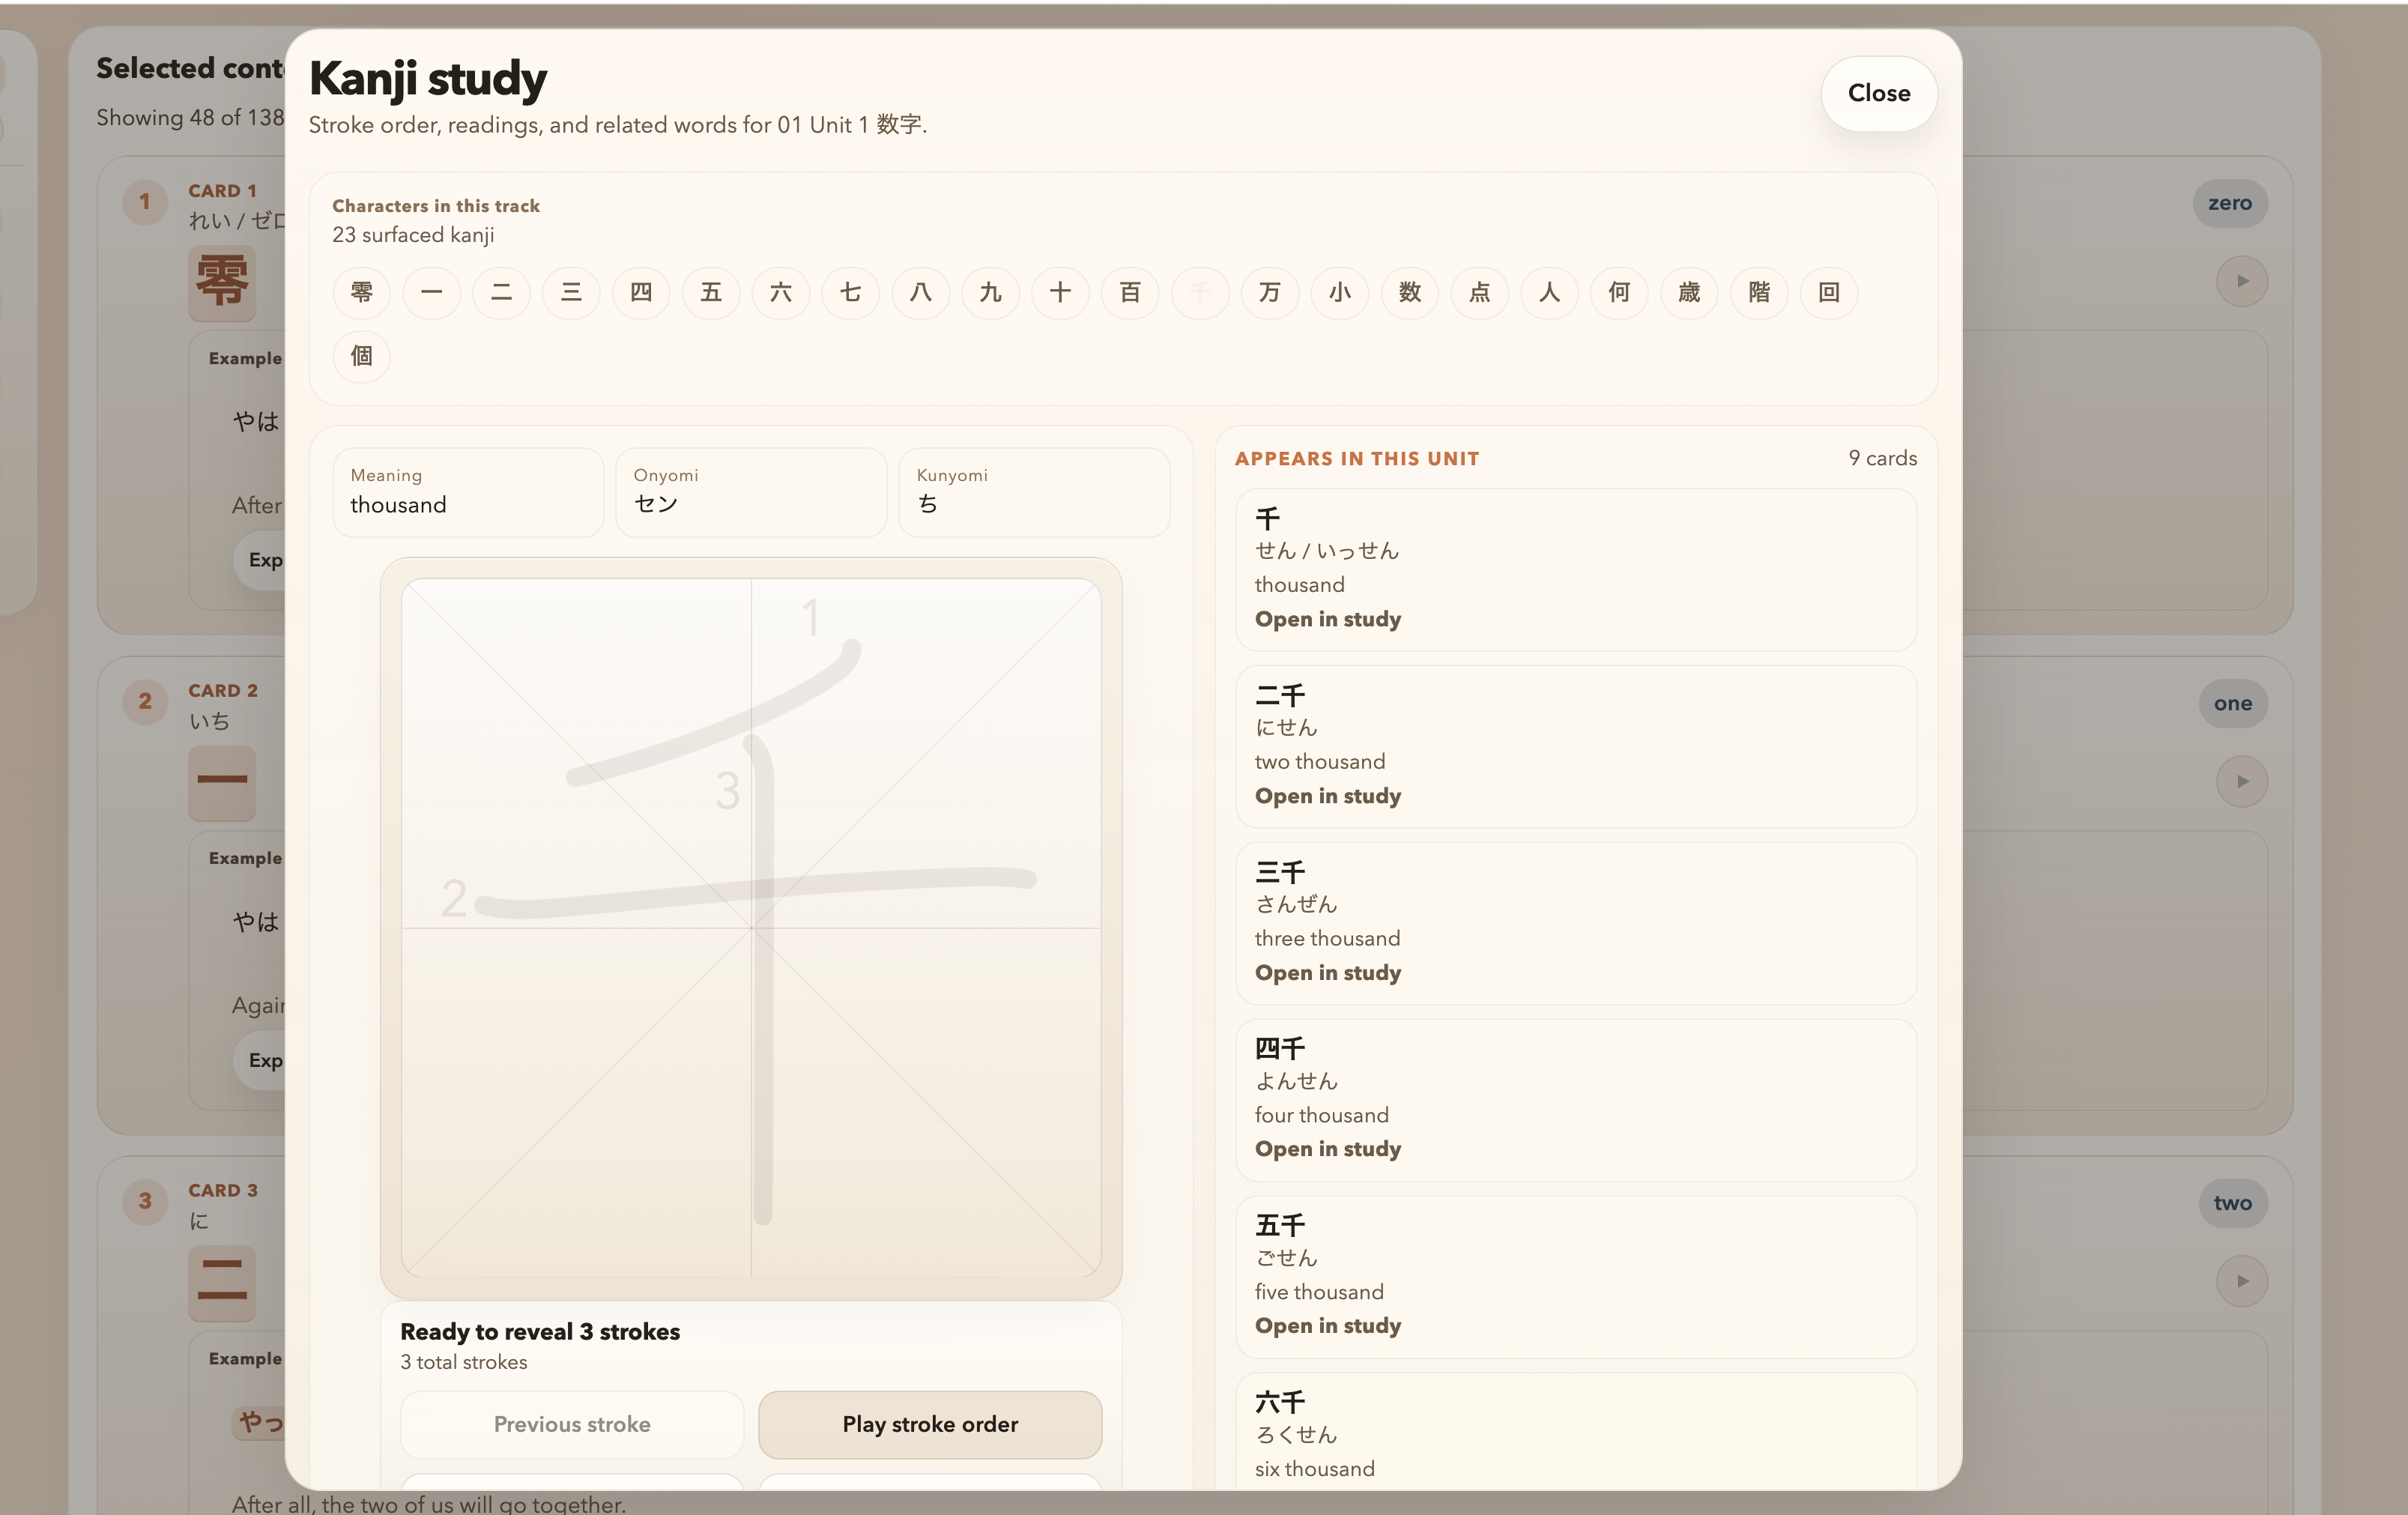
Task: Select the 十 kanji chip
Action: tap(1061, 292)
